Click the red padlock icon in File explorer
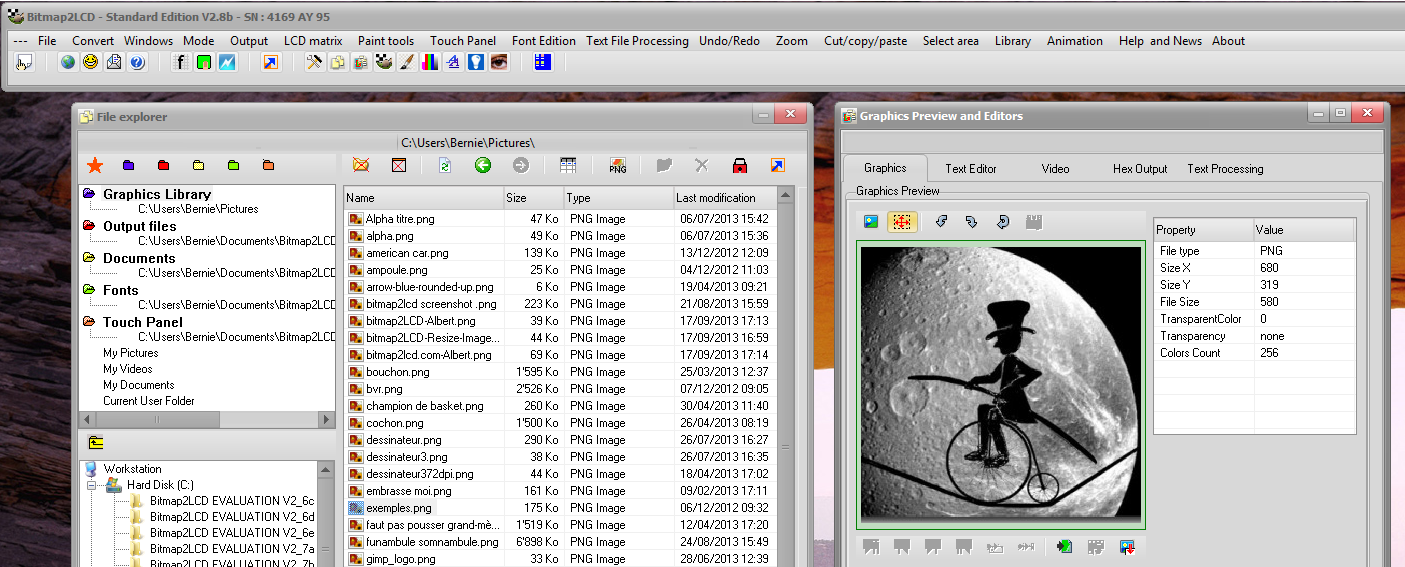This screenshot has height=567, width=1405. point(740,165)
